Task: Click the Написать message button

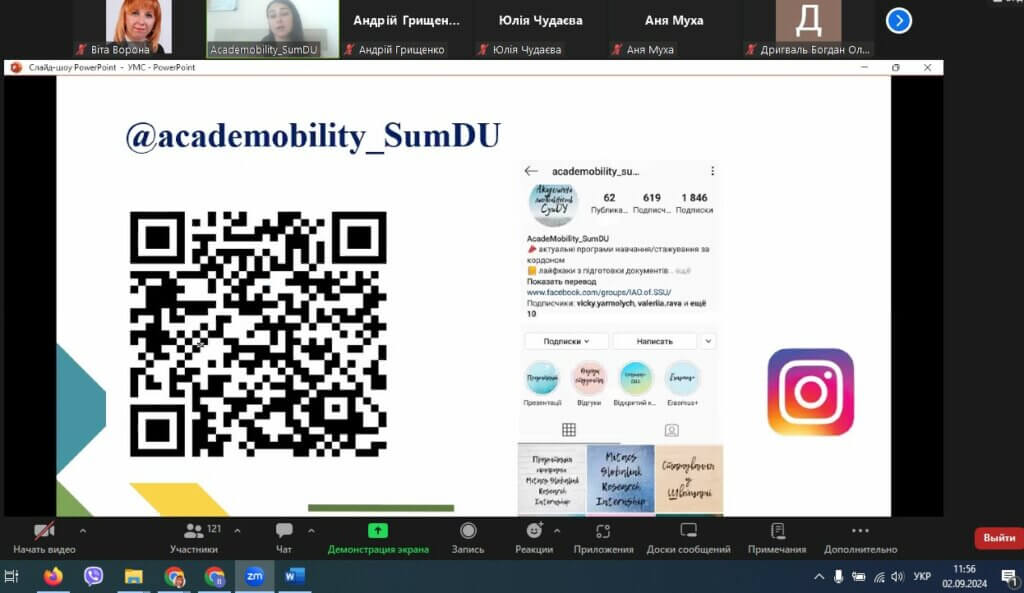Action: point(655,341)
